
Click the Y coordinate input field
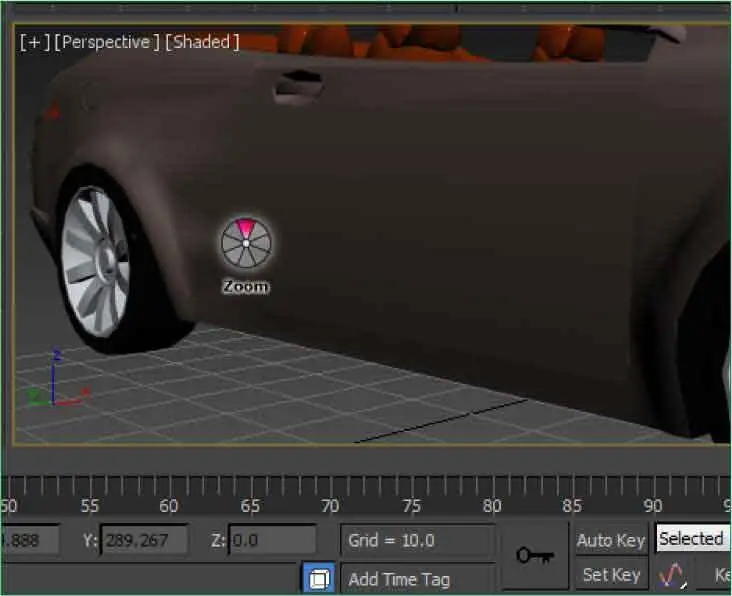tap(143, 541)
